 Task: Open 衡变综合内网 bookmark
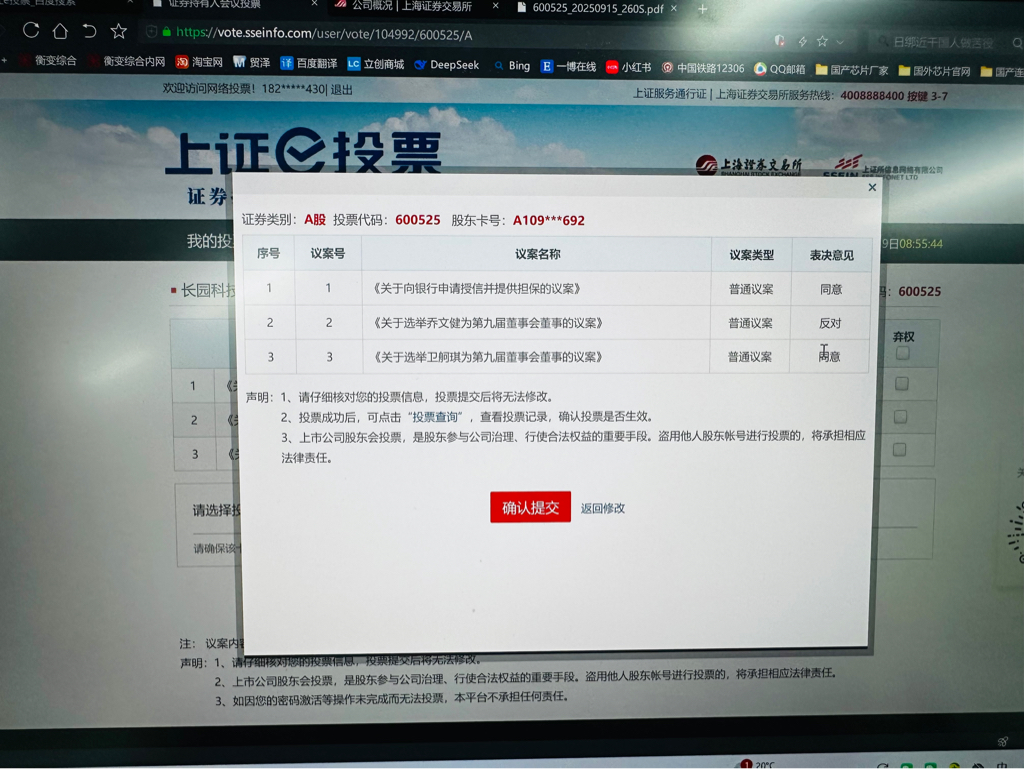click(127, 61)
